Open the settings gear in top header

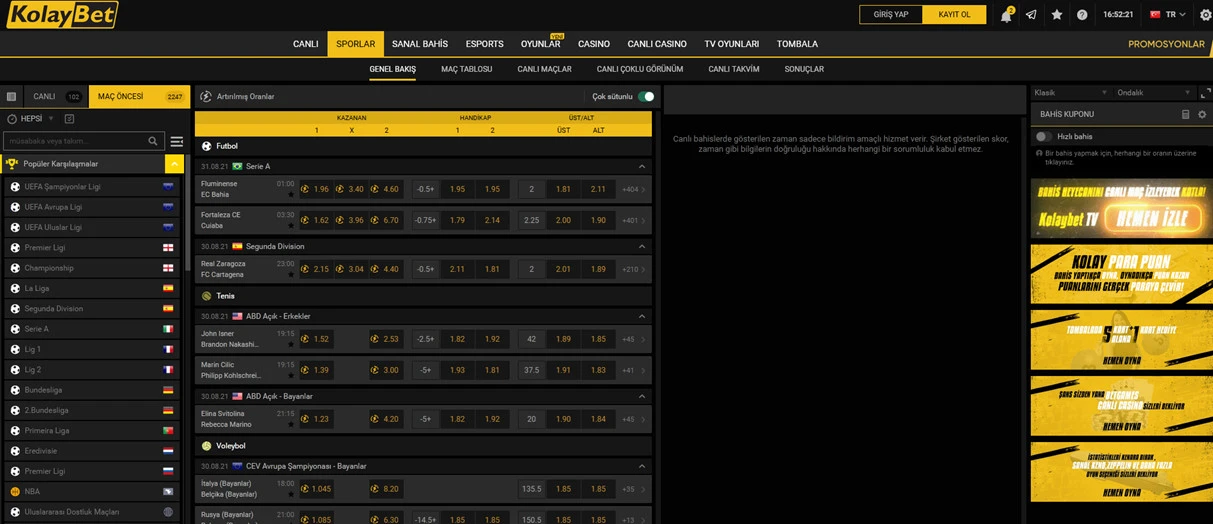click(x=1204, y=15)
